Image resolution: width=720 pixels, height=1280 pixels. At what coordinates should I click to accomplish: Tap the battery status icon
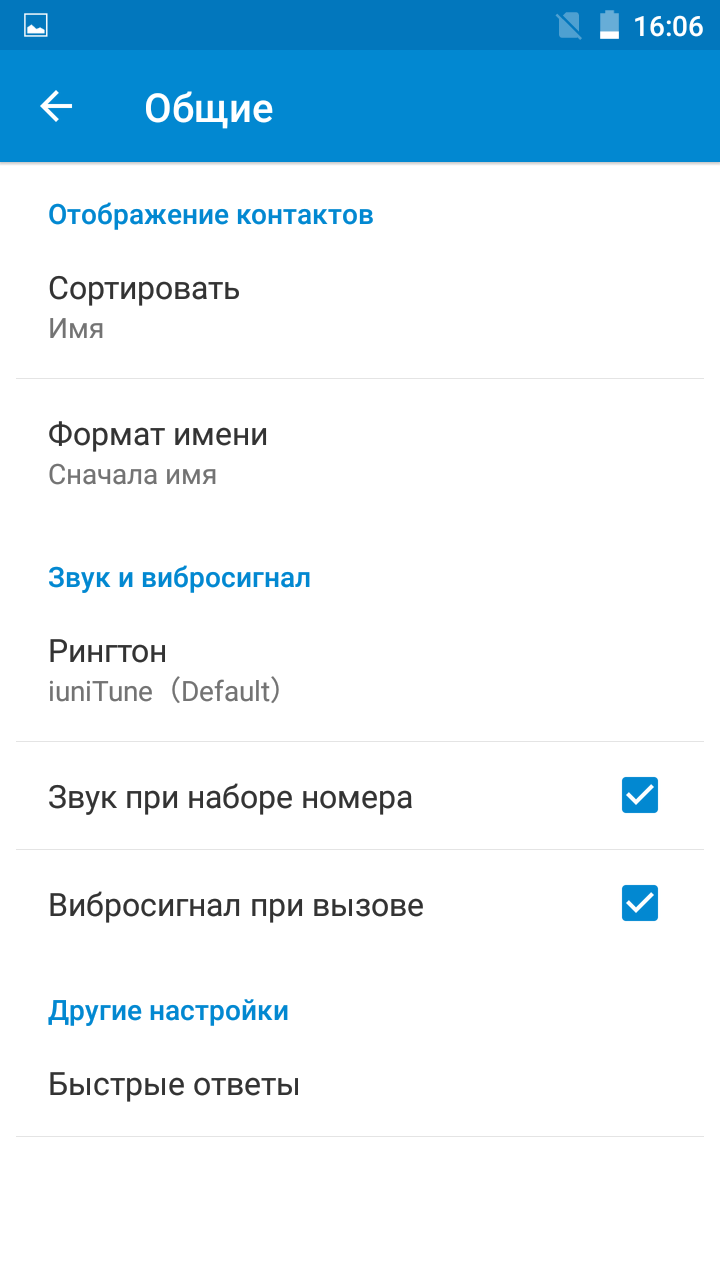coord(609,25)
